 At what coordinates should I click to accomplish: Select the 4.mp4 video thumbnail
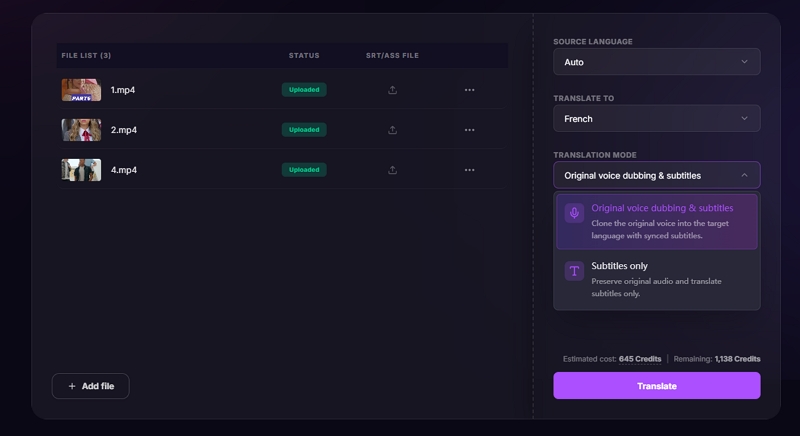(x=81, y=170)
